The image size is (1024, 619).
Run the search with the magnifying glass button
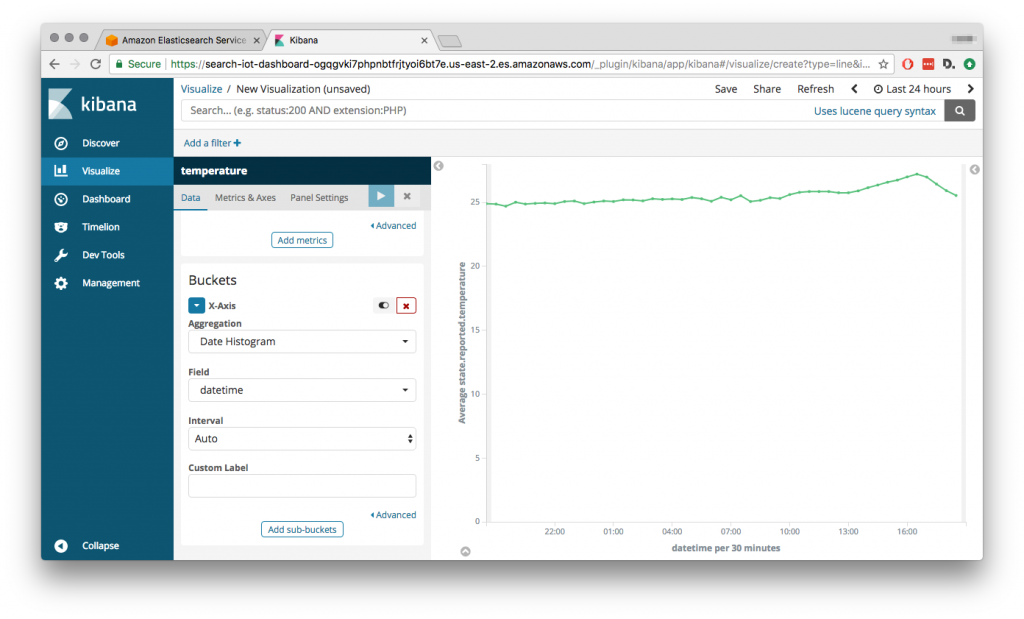click(x=959, y=110)
